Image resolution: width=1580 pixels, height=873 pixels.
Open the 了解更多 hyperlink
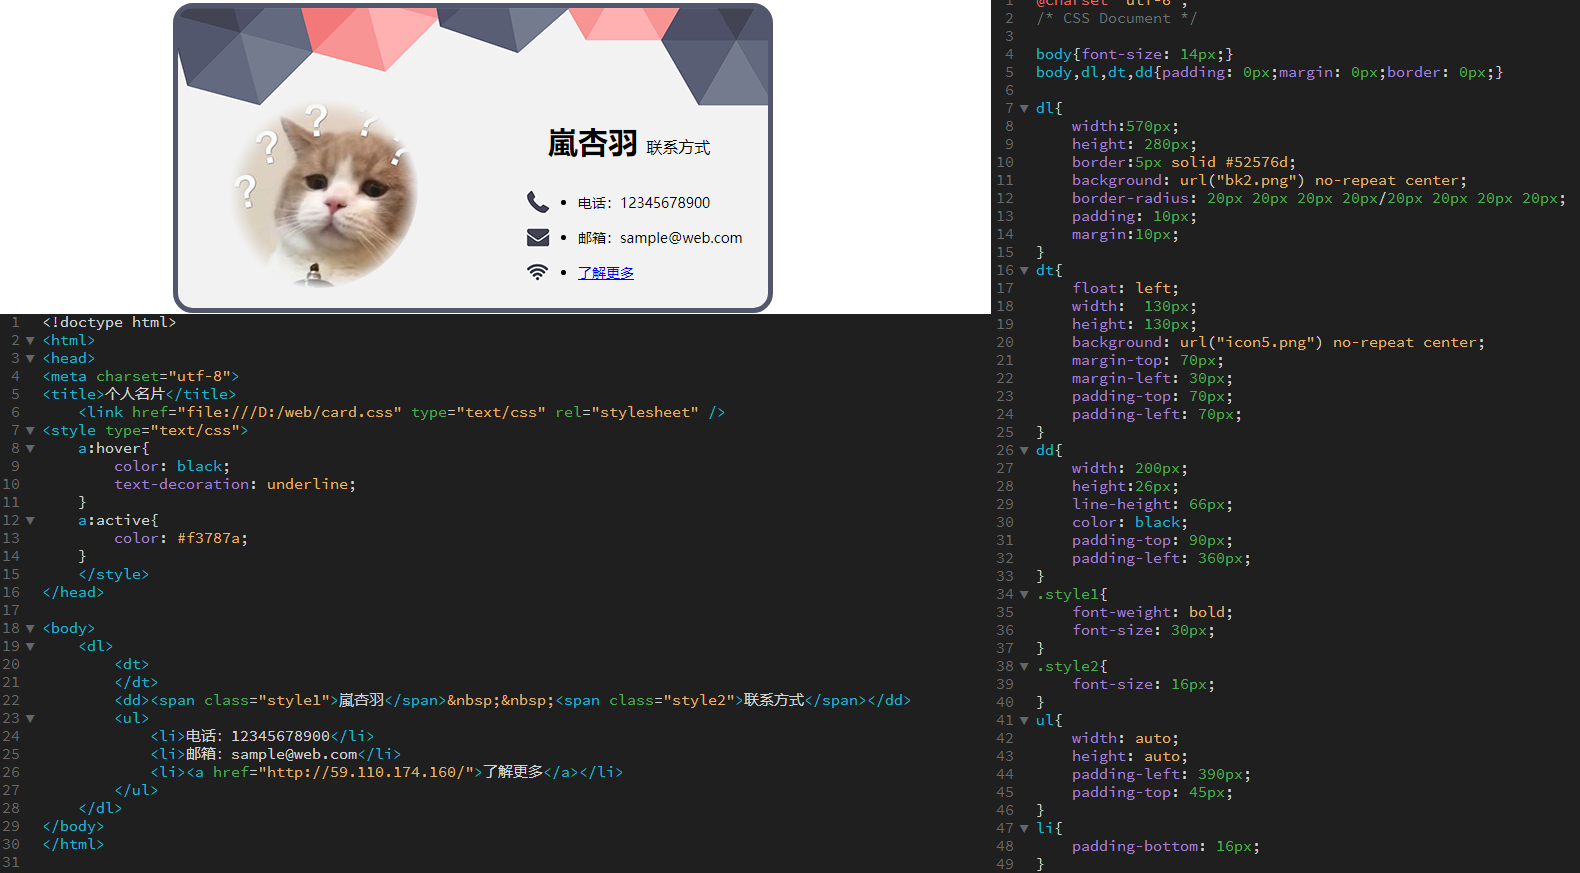(x=605, y=273)
